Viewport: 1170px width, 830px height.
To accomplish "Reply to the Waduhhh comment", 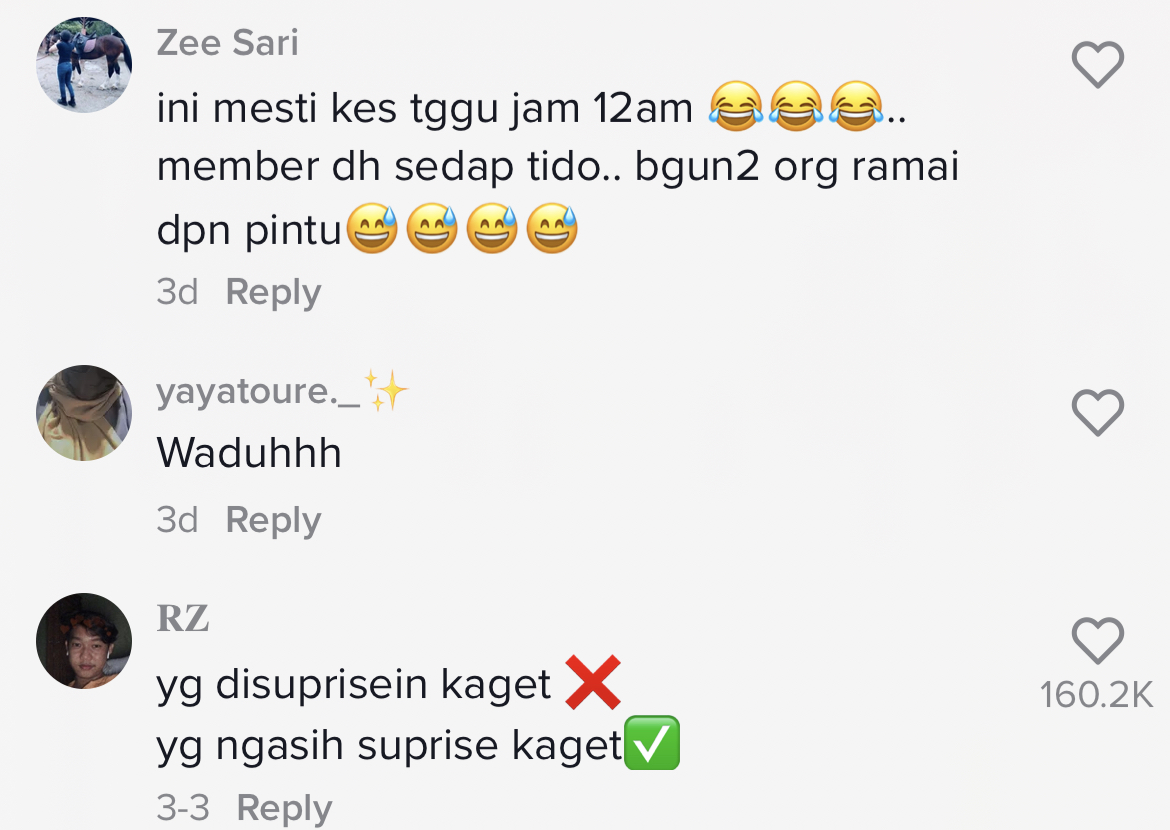I will (x=273, y=520).
